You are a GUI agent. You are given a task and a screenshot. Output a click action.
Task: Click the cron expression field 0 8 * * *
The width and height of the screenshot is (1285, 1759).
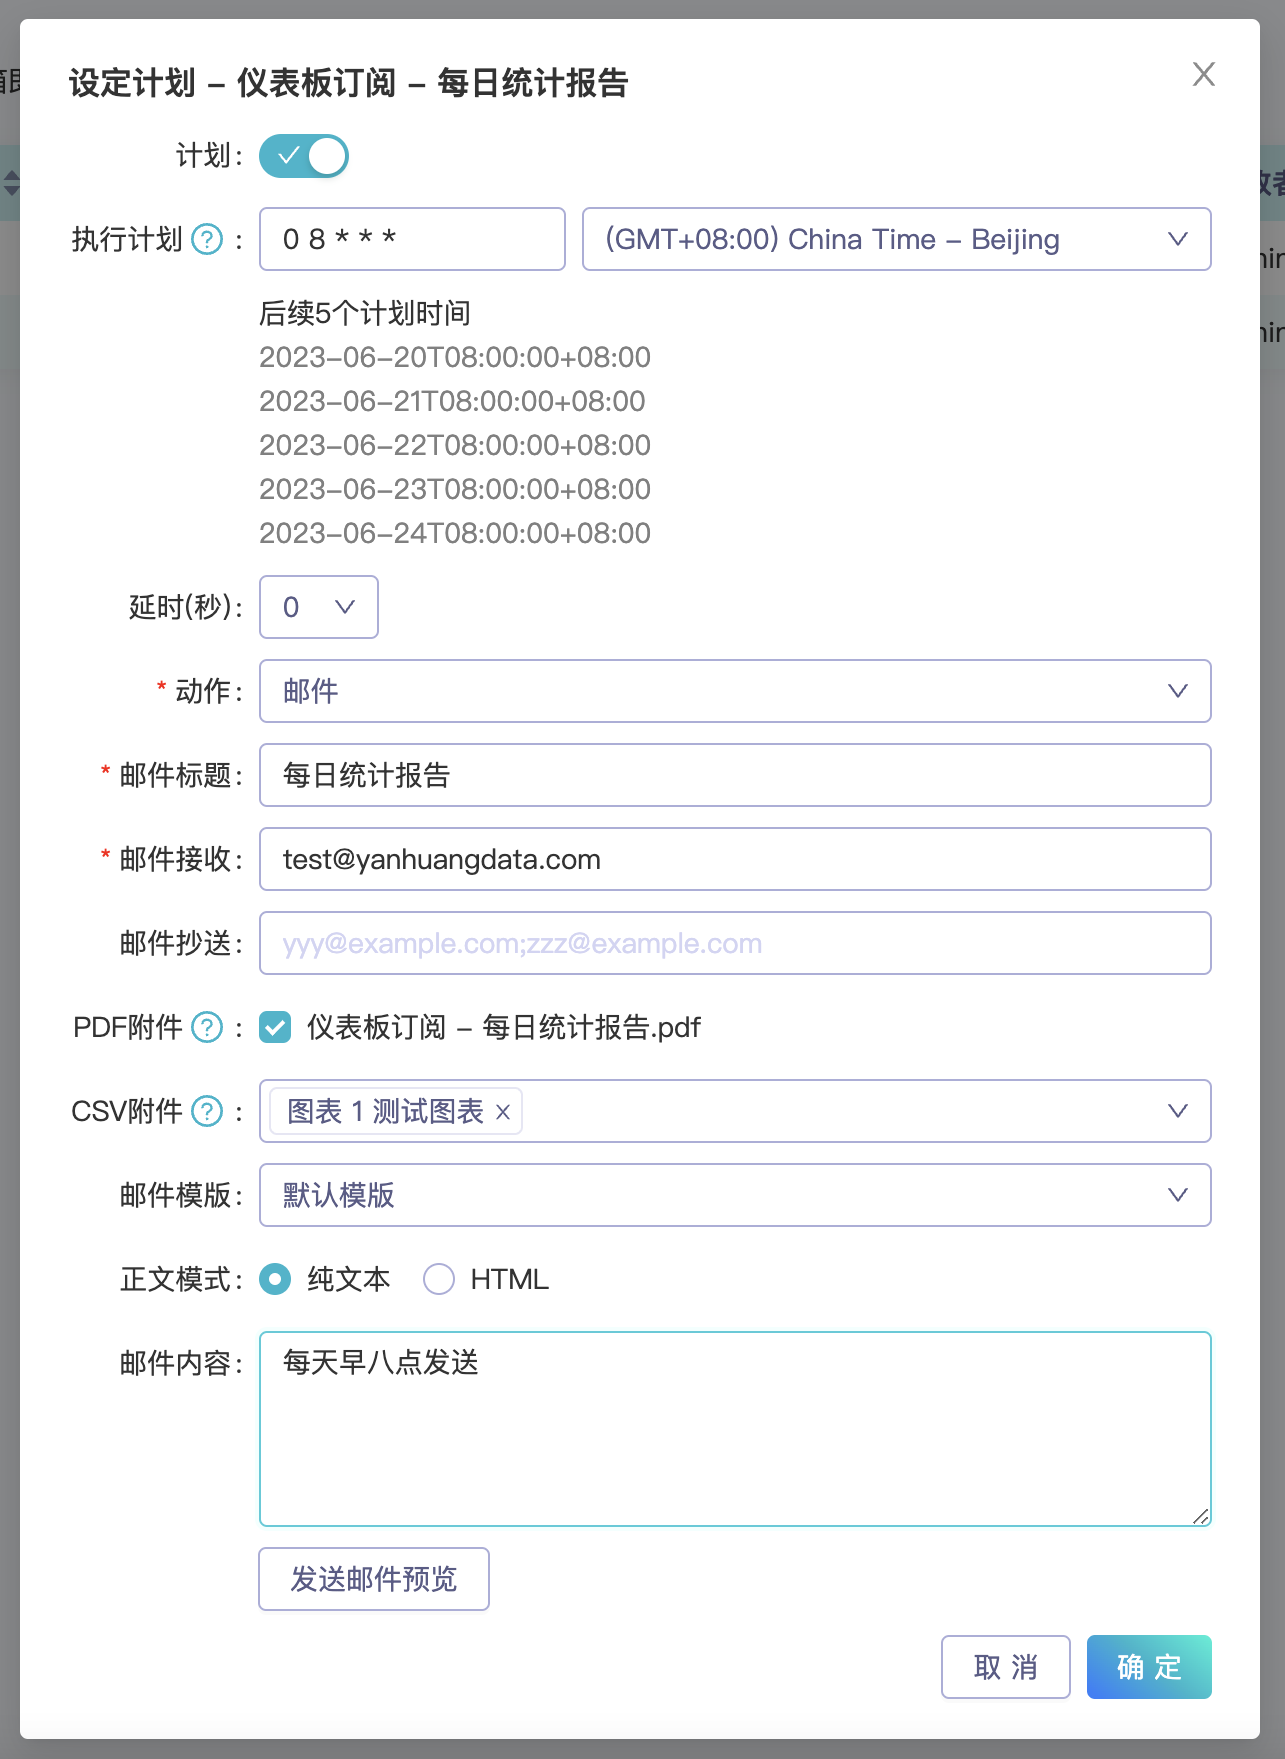coord(412,239)
